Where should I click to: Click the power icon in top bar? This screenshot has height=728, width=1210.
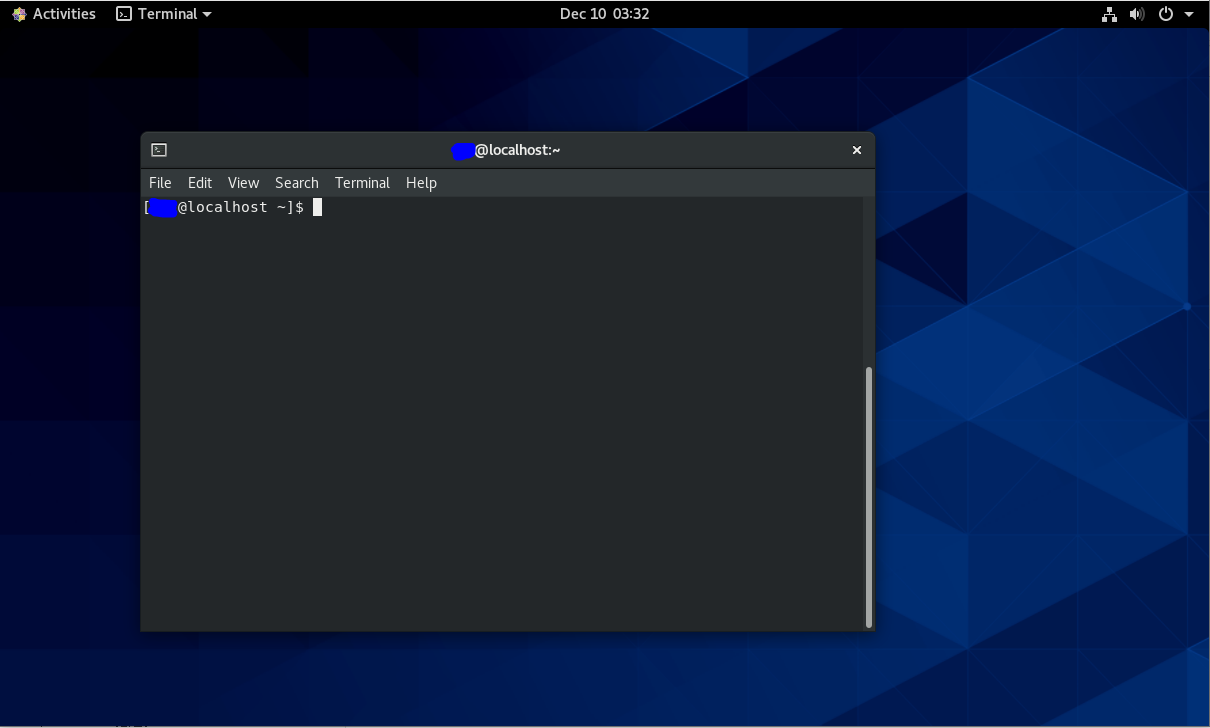pos(1165,14)
